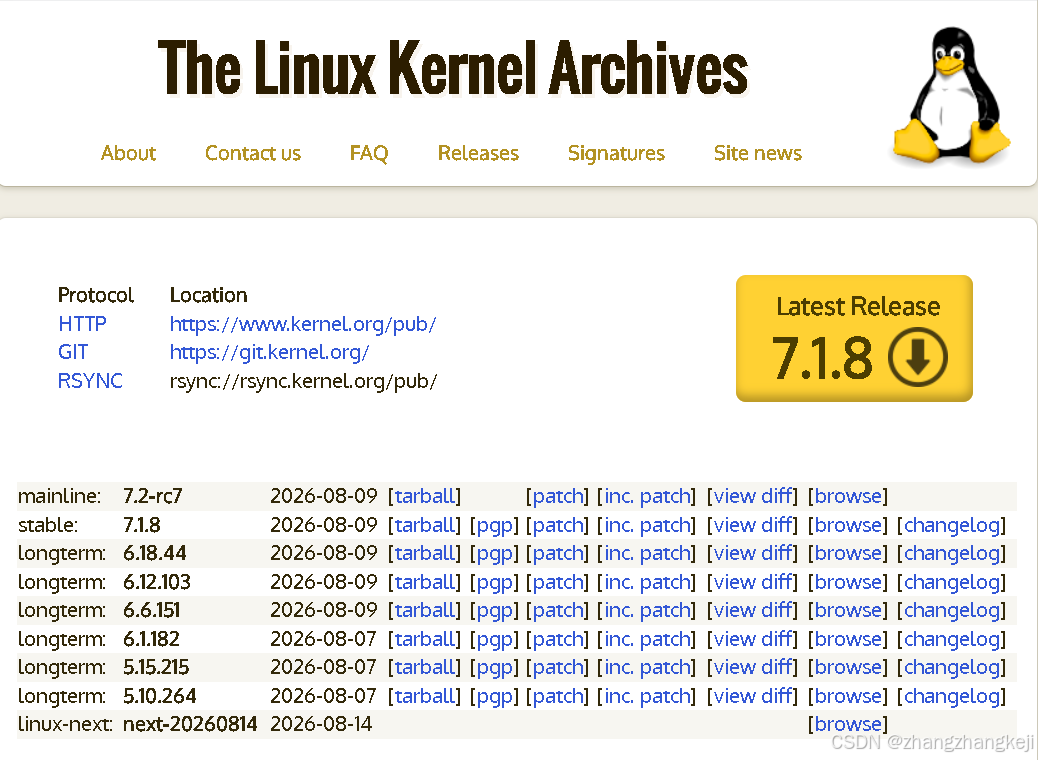
Task: Open patch link for longterm 6.1.182
Action: 557,639
